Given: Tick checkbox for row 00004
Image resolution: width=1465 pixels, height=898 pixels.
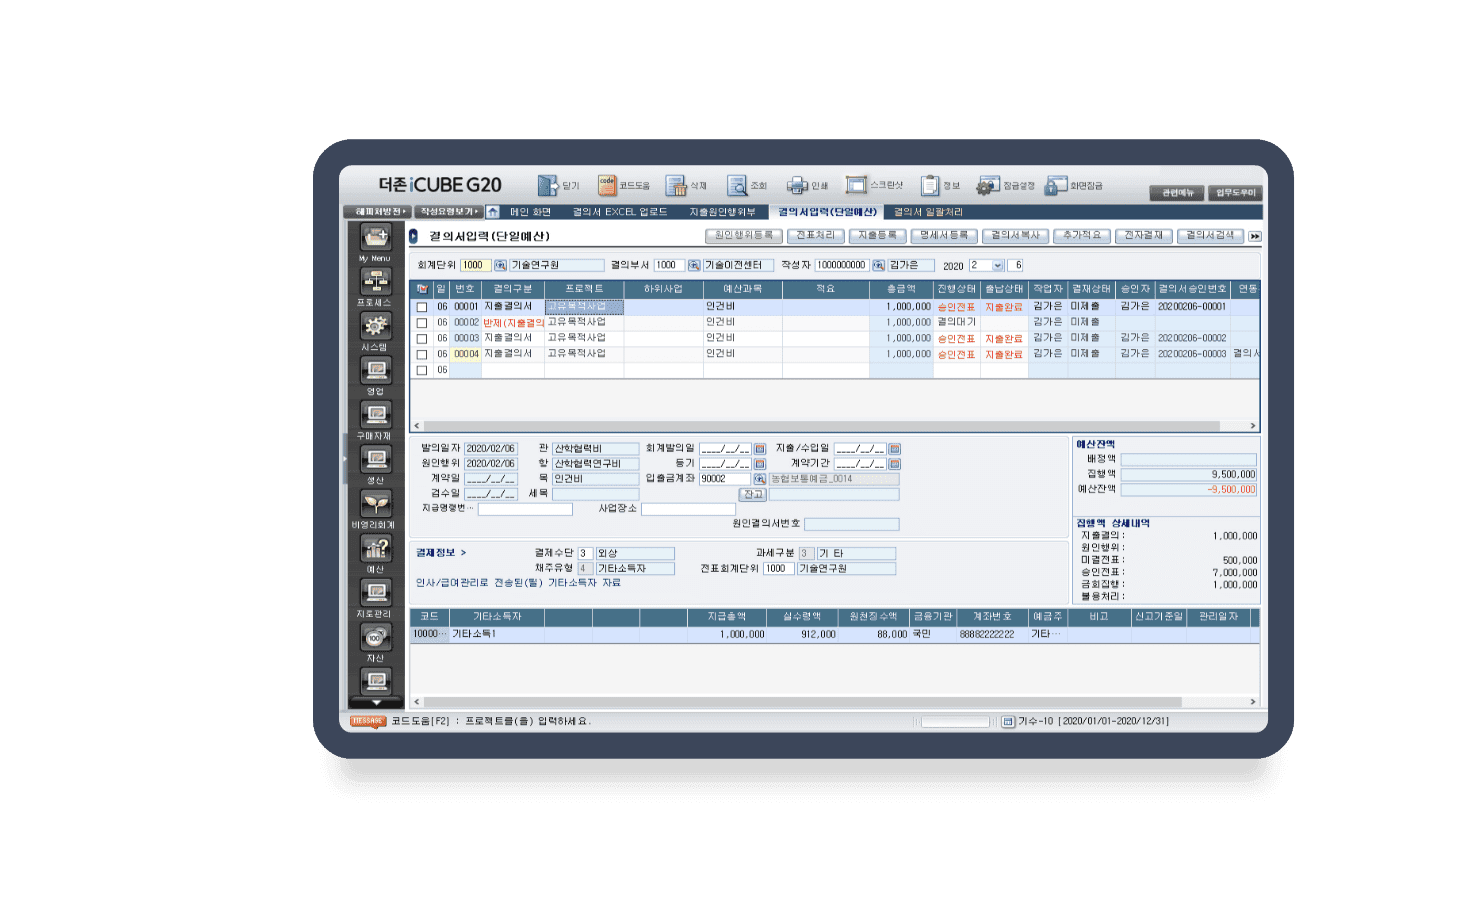Looking at the screenshot, I should pyautogui.click(x=422, y=354).
